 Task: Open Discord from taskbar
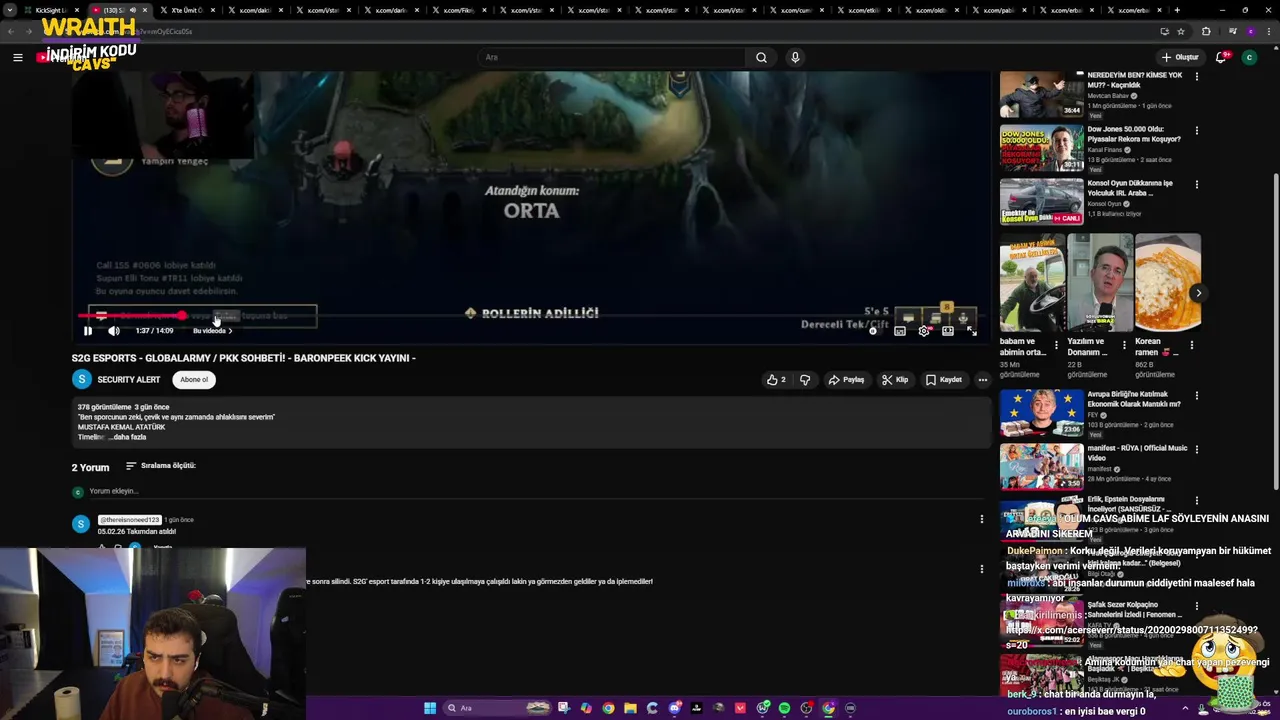point(675,708)
